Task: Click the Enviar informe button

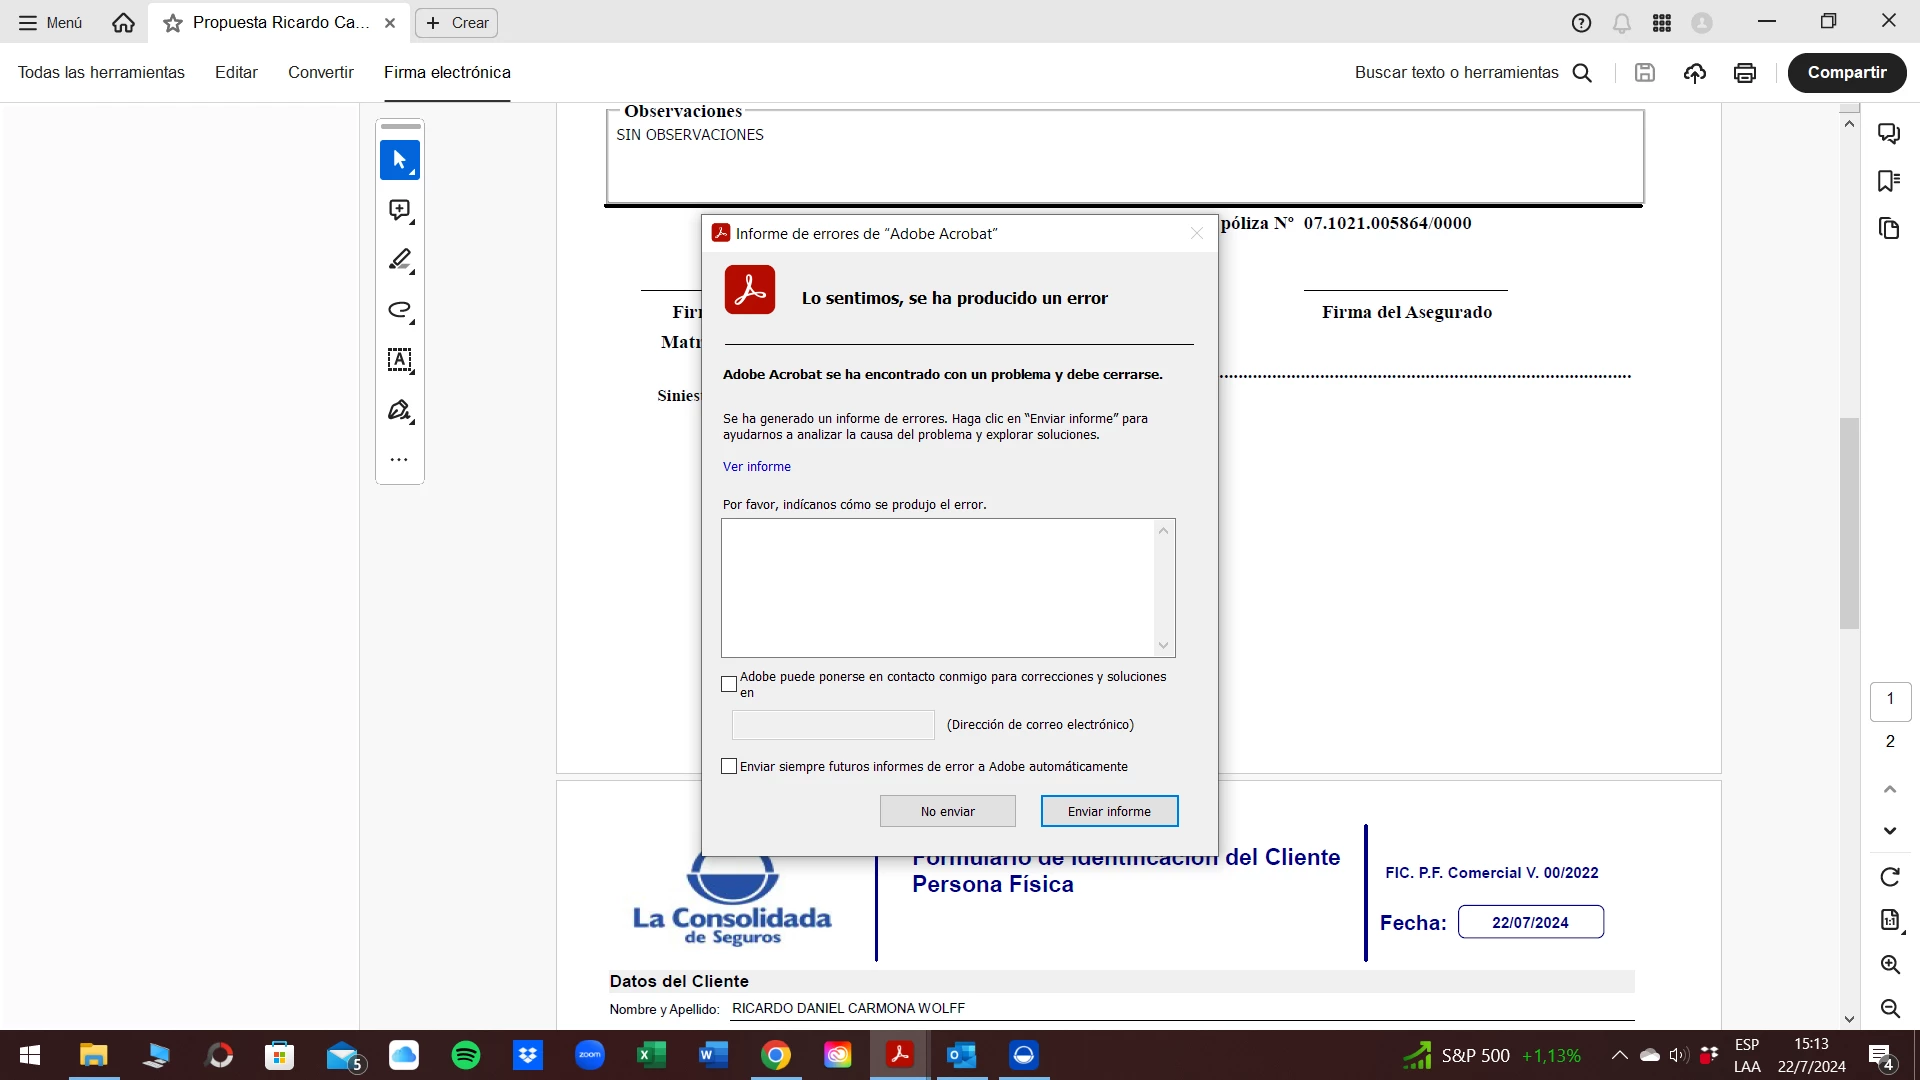Action: [1109, 811]
